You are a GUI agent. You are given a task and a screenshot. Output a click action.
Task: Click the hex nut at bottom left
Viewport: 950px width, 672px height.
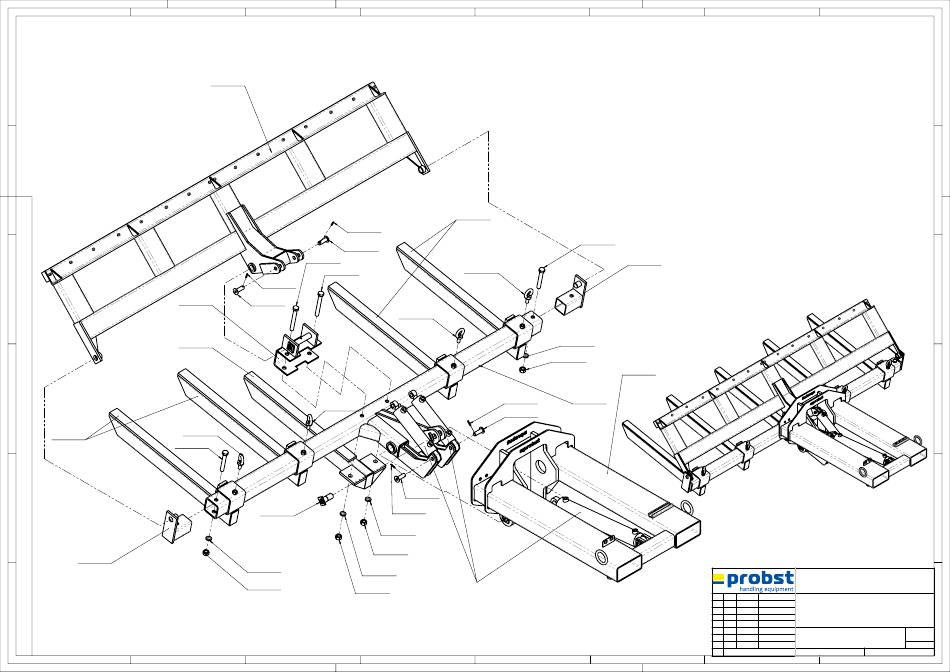[x=207, y=551]
